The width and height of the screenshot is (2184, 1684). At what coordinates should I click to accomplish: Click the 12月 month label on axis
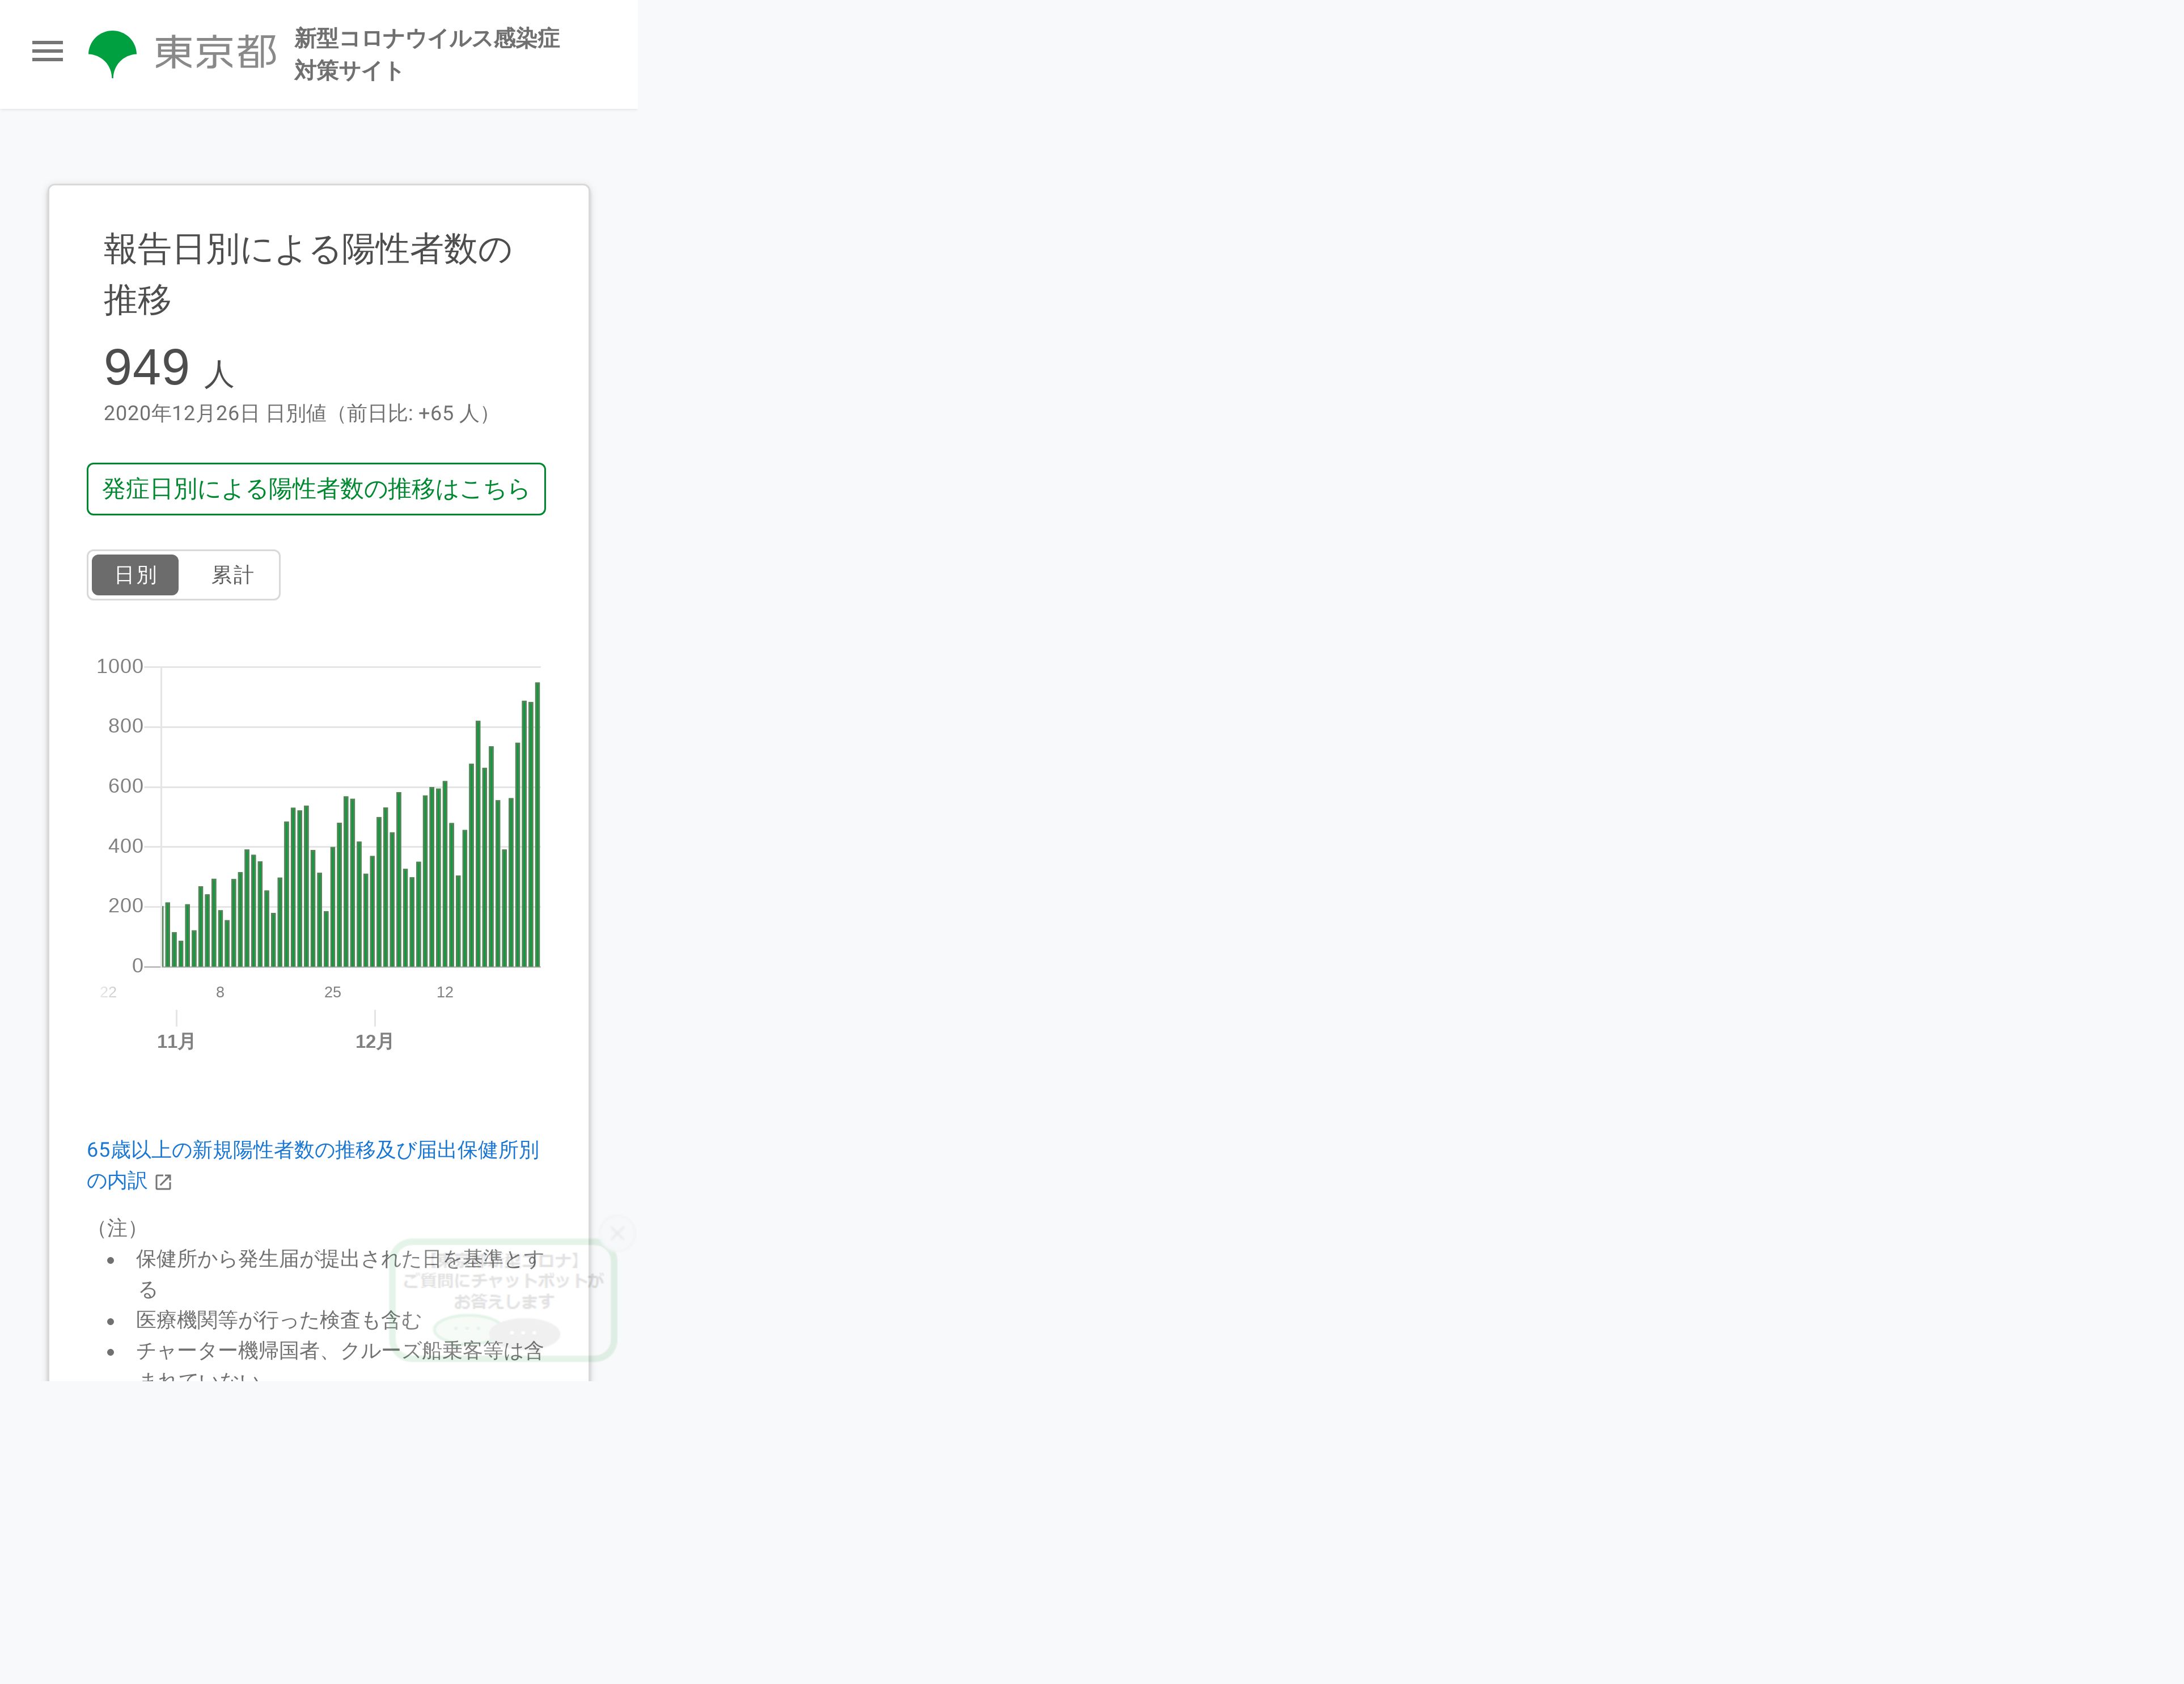click(374, 1041)
